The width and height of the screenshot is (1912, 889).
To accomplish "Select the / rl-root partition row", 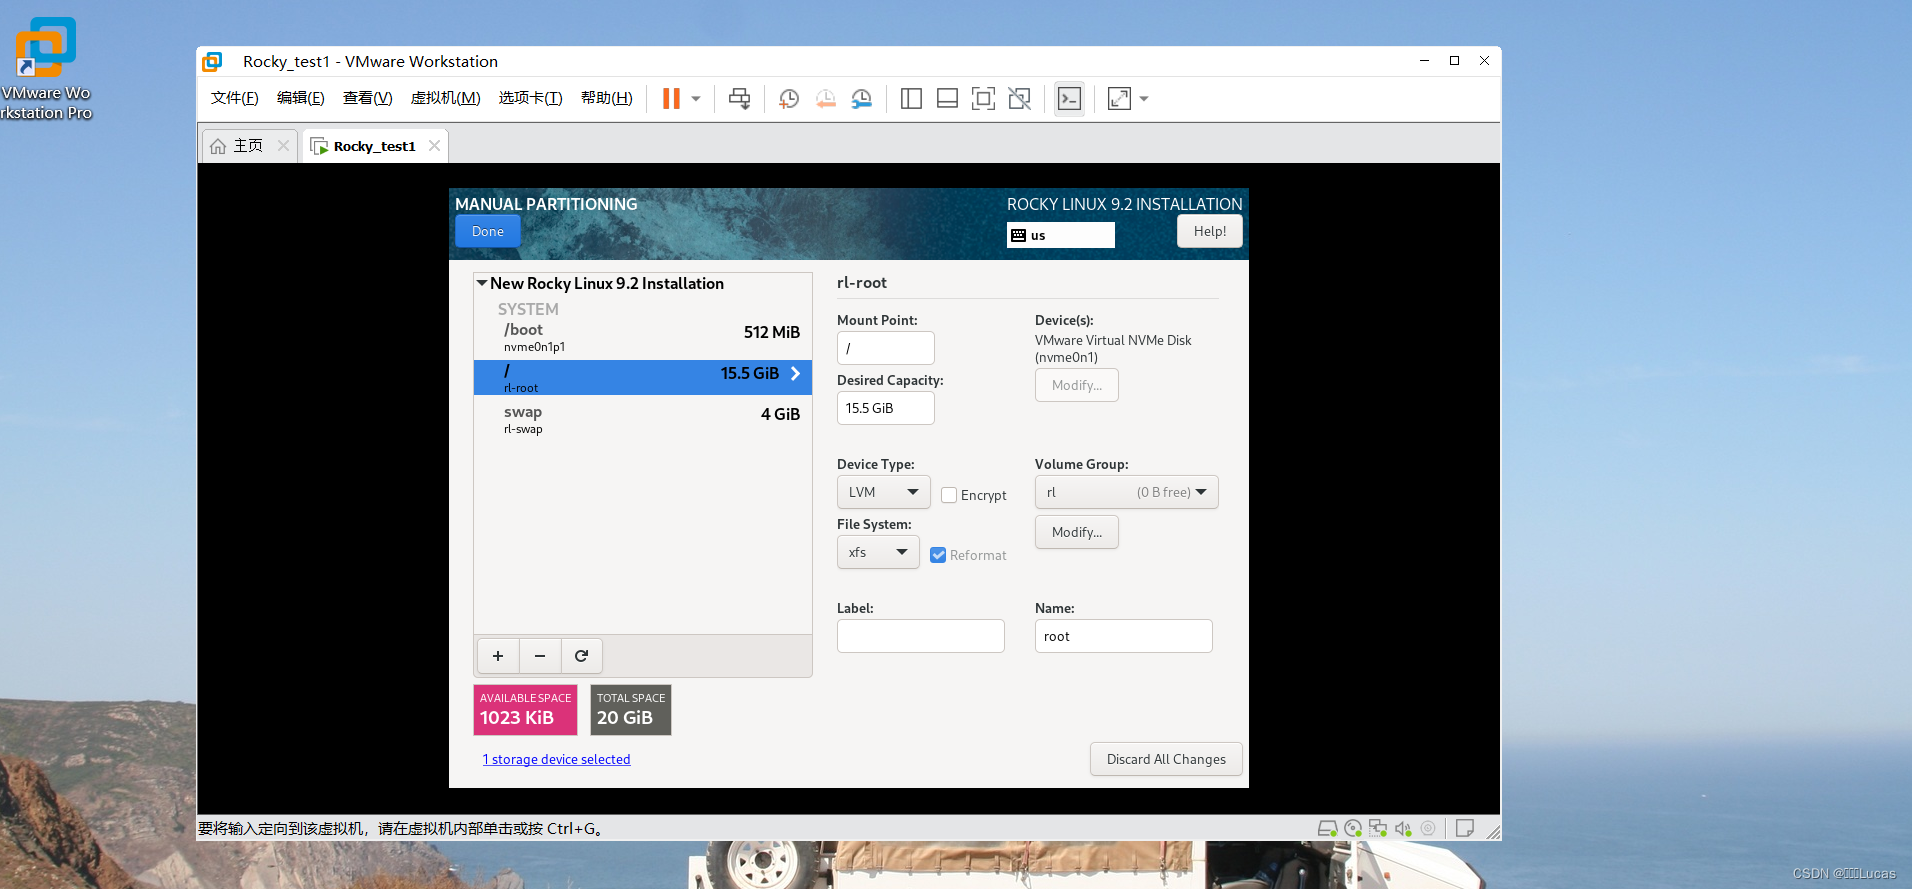I will click(642, 377).
